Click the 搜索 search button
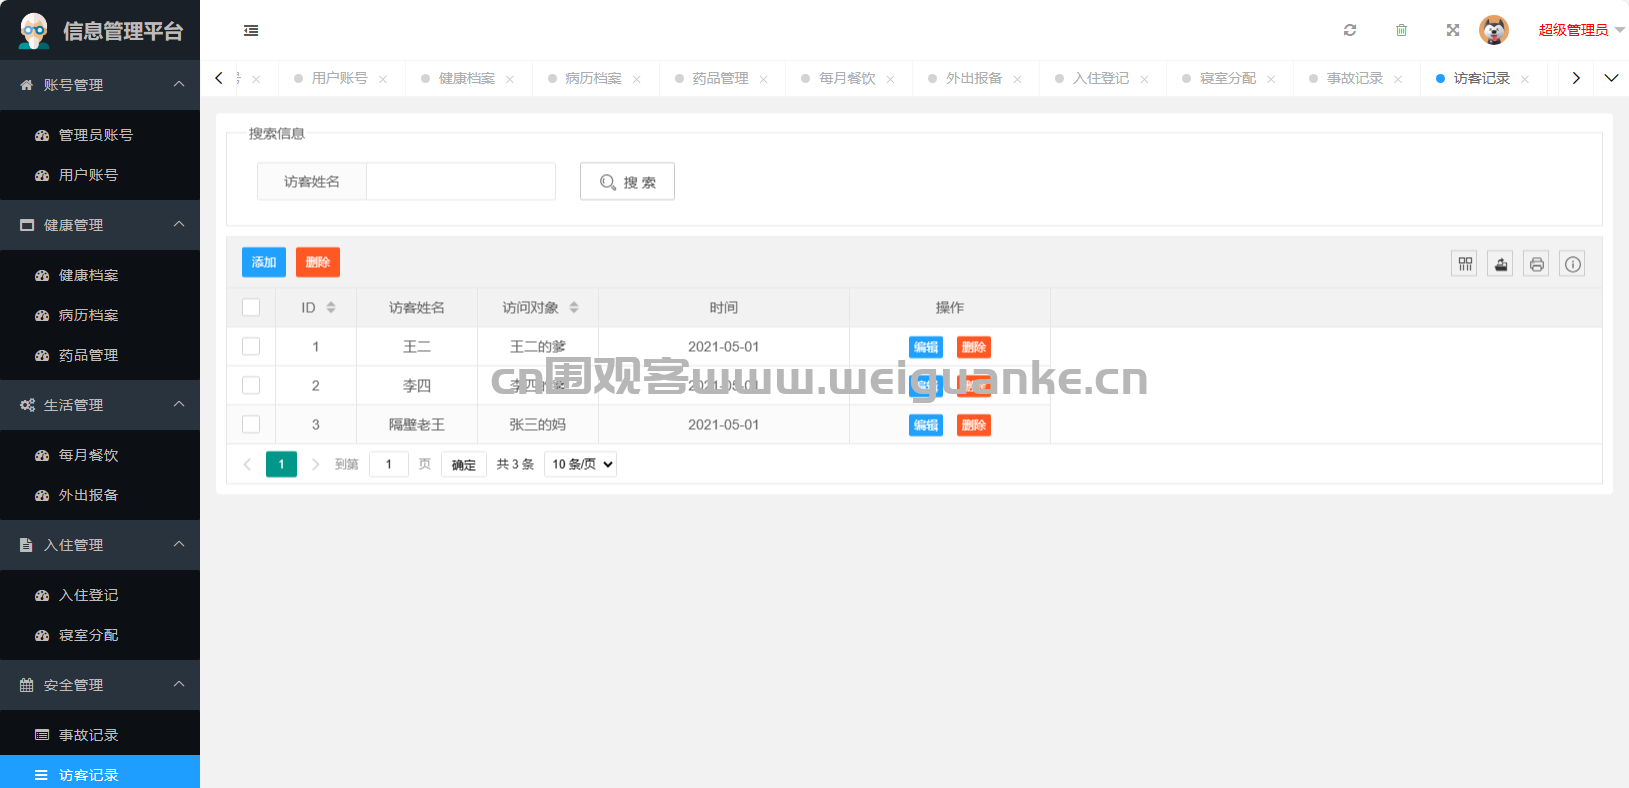 pyautogui.click(x=627, y=182)
